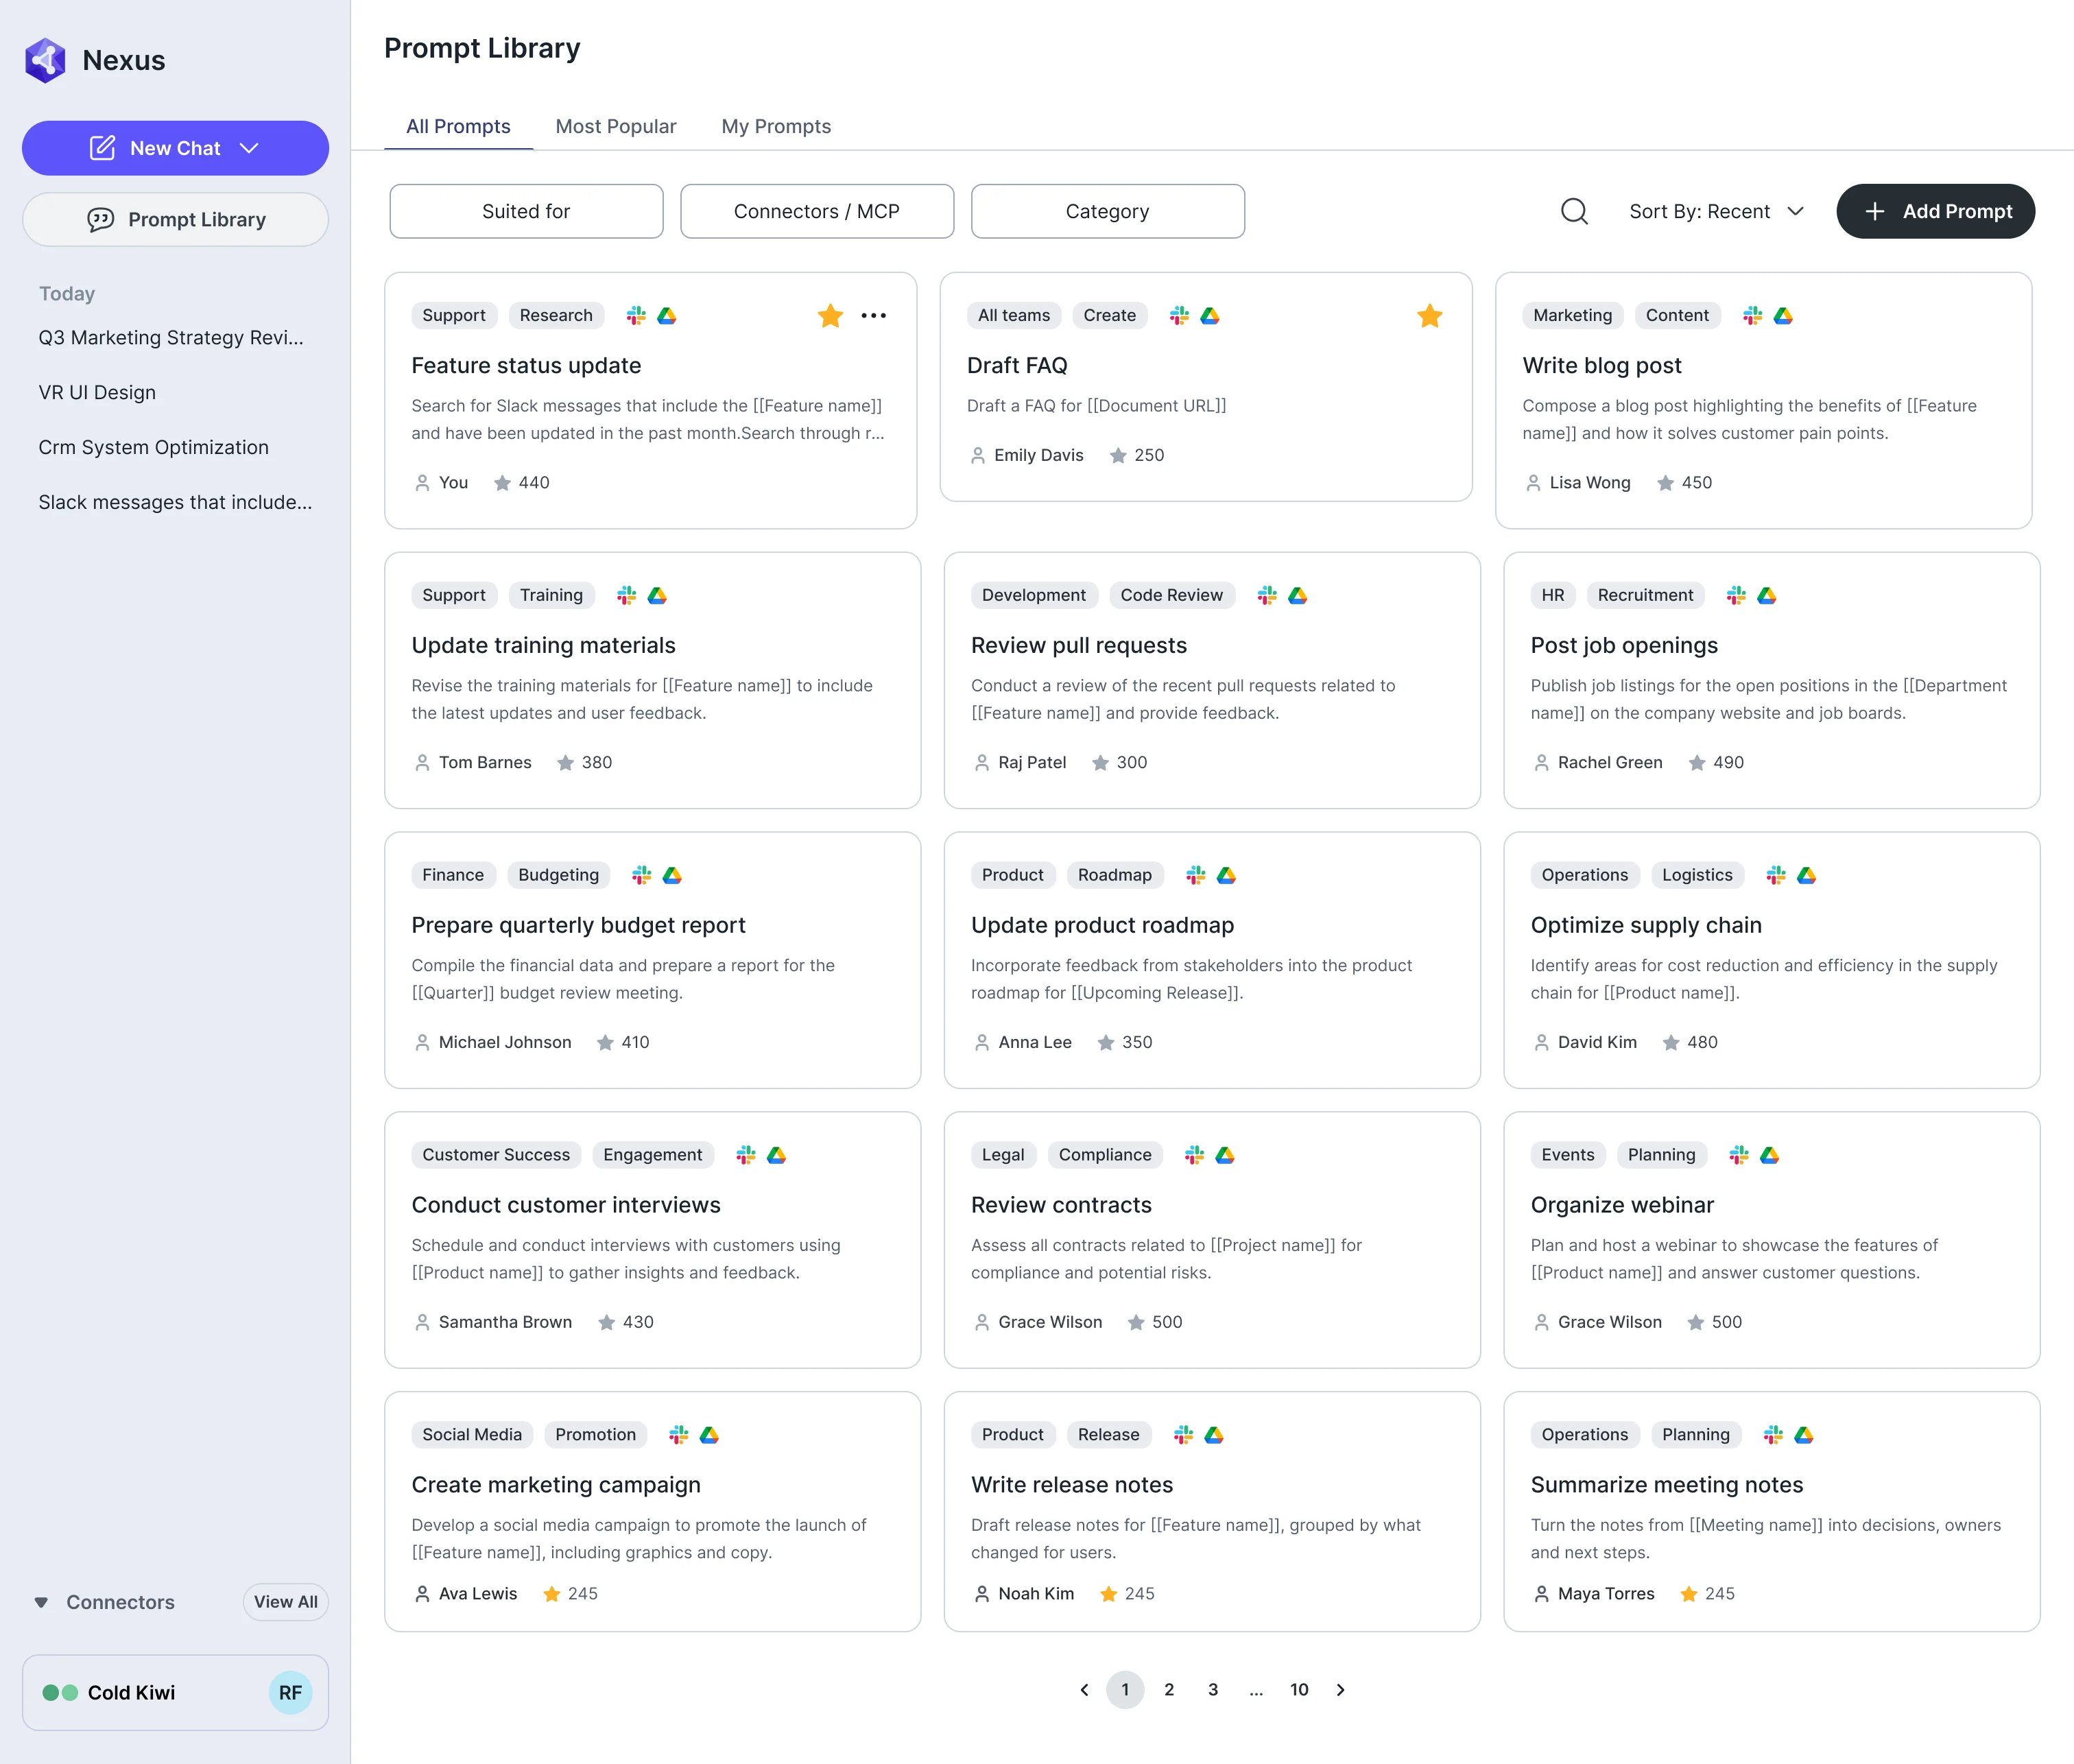Open the Cold Kiwi workspace card

click(175, 1693)
